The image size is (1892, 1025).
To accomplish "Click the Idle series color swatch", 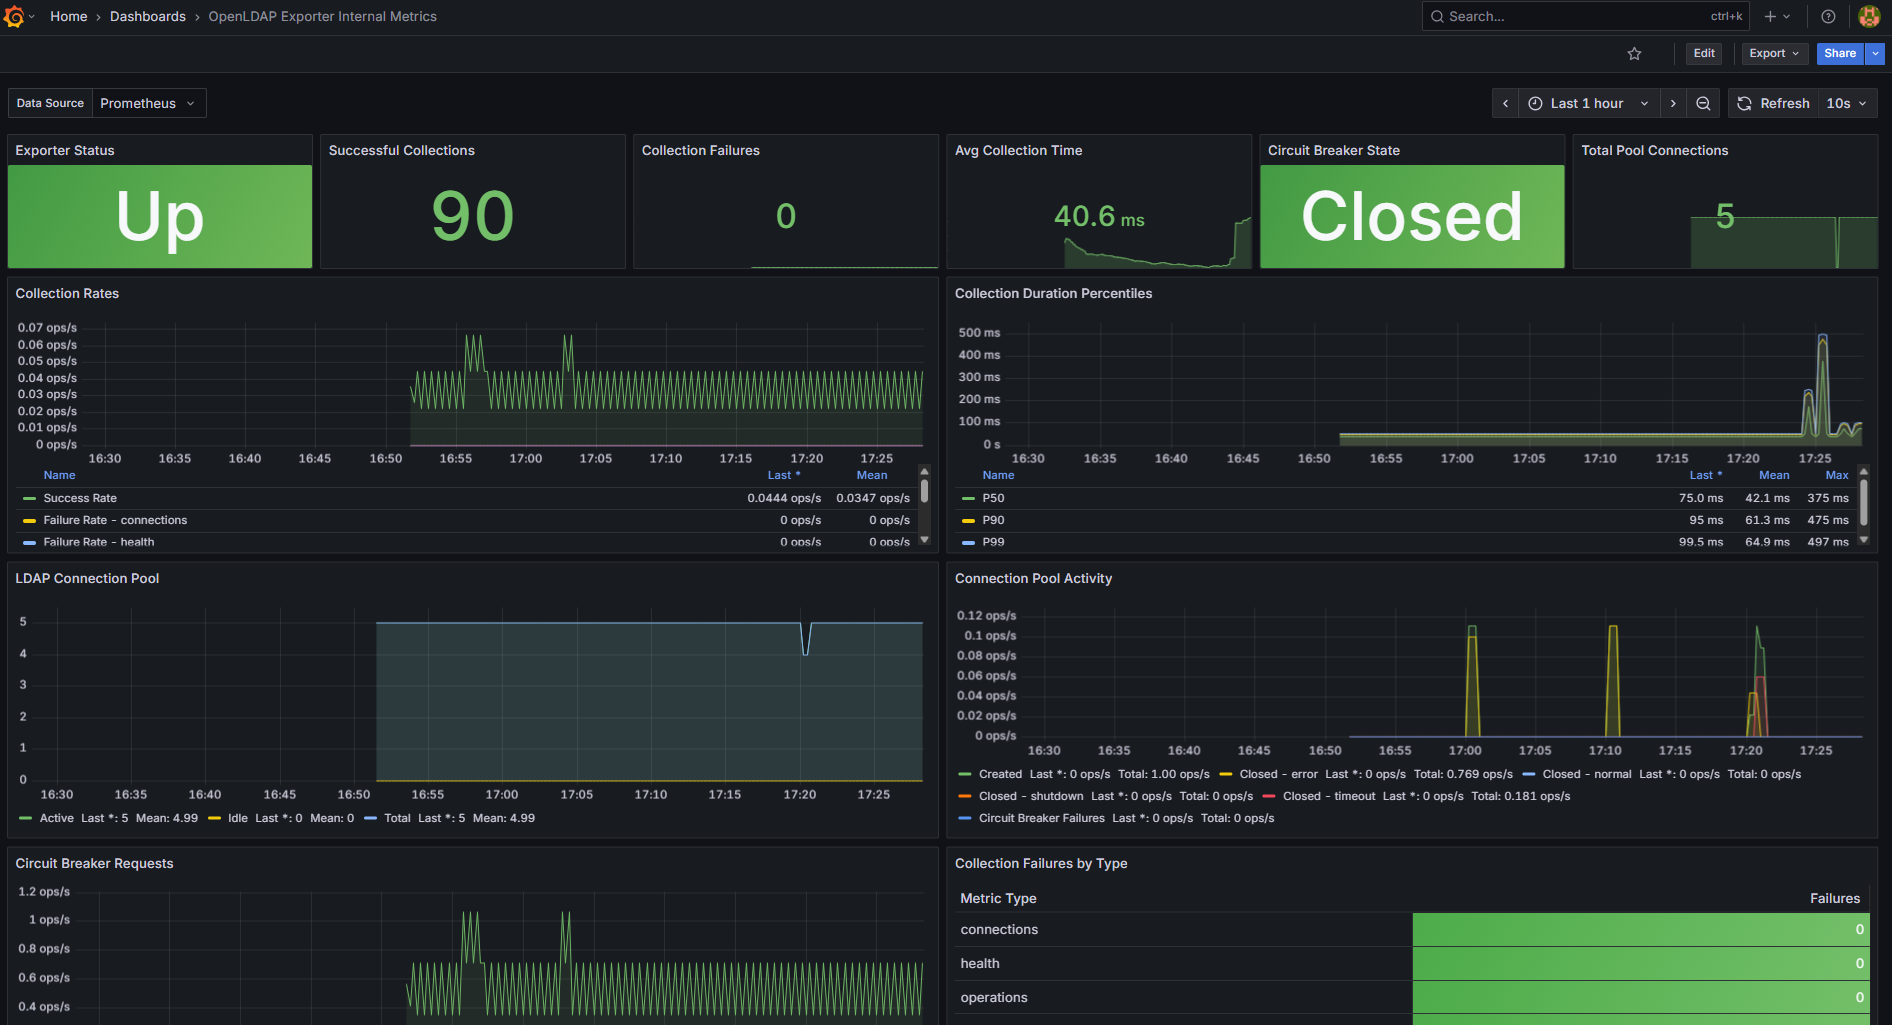I will [x=214, y=818].
